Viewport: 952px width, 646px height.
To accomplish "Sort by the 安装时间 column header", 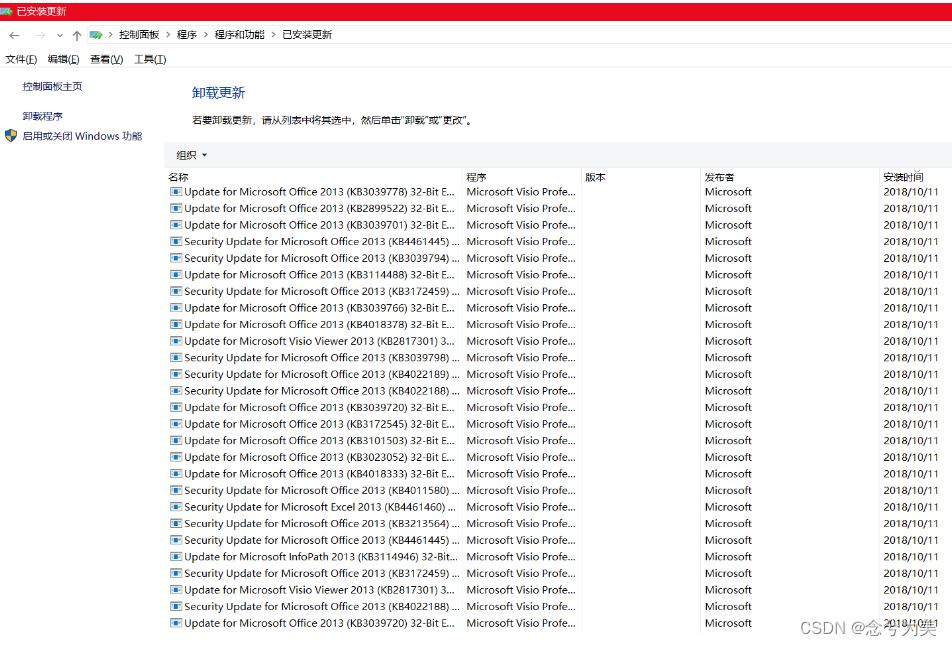I will click(903, 177).
